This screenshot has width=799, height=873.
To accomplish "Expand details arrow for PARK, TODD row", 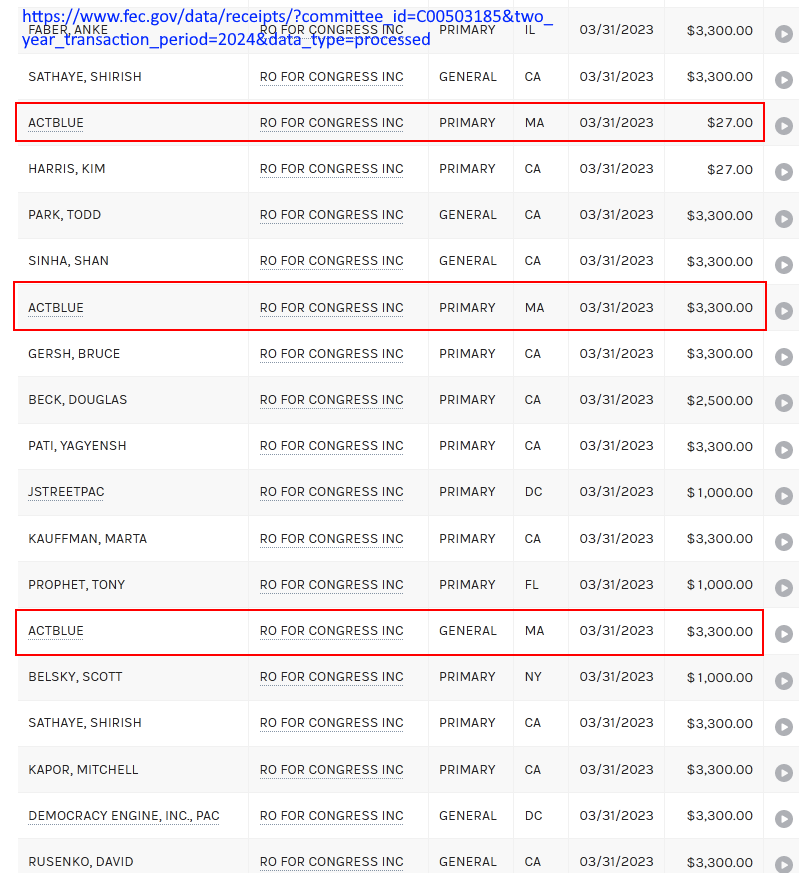I will pyautogui.click(x=783, y=219).
